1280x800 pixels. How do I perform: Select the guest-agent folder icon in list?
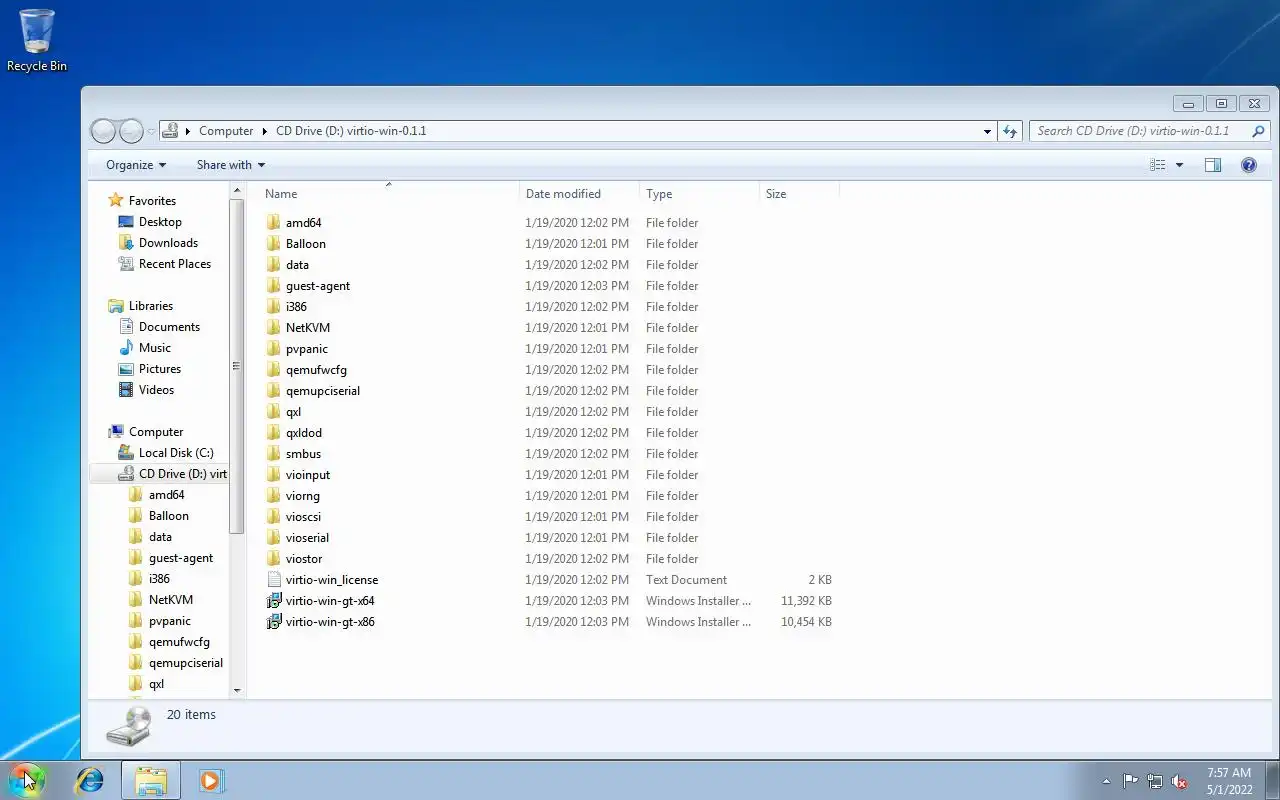274,285
